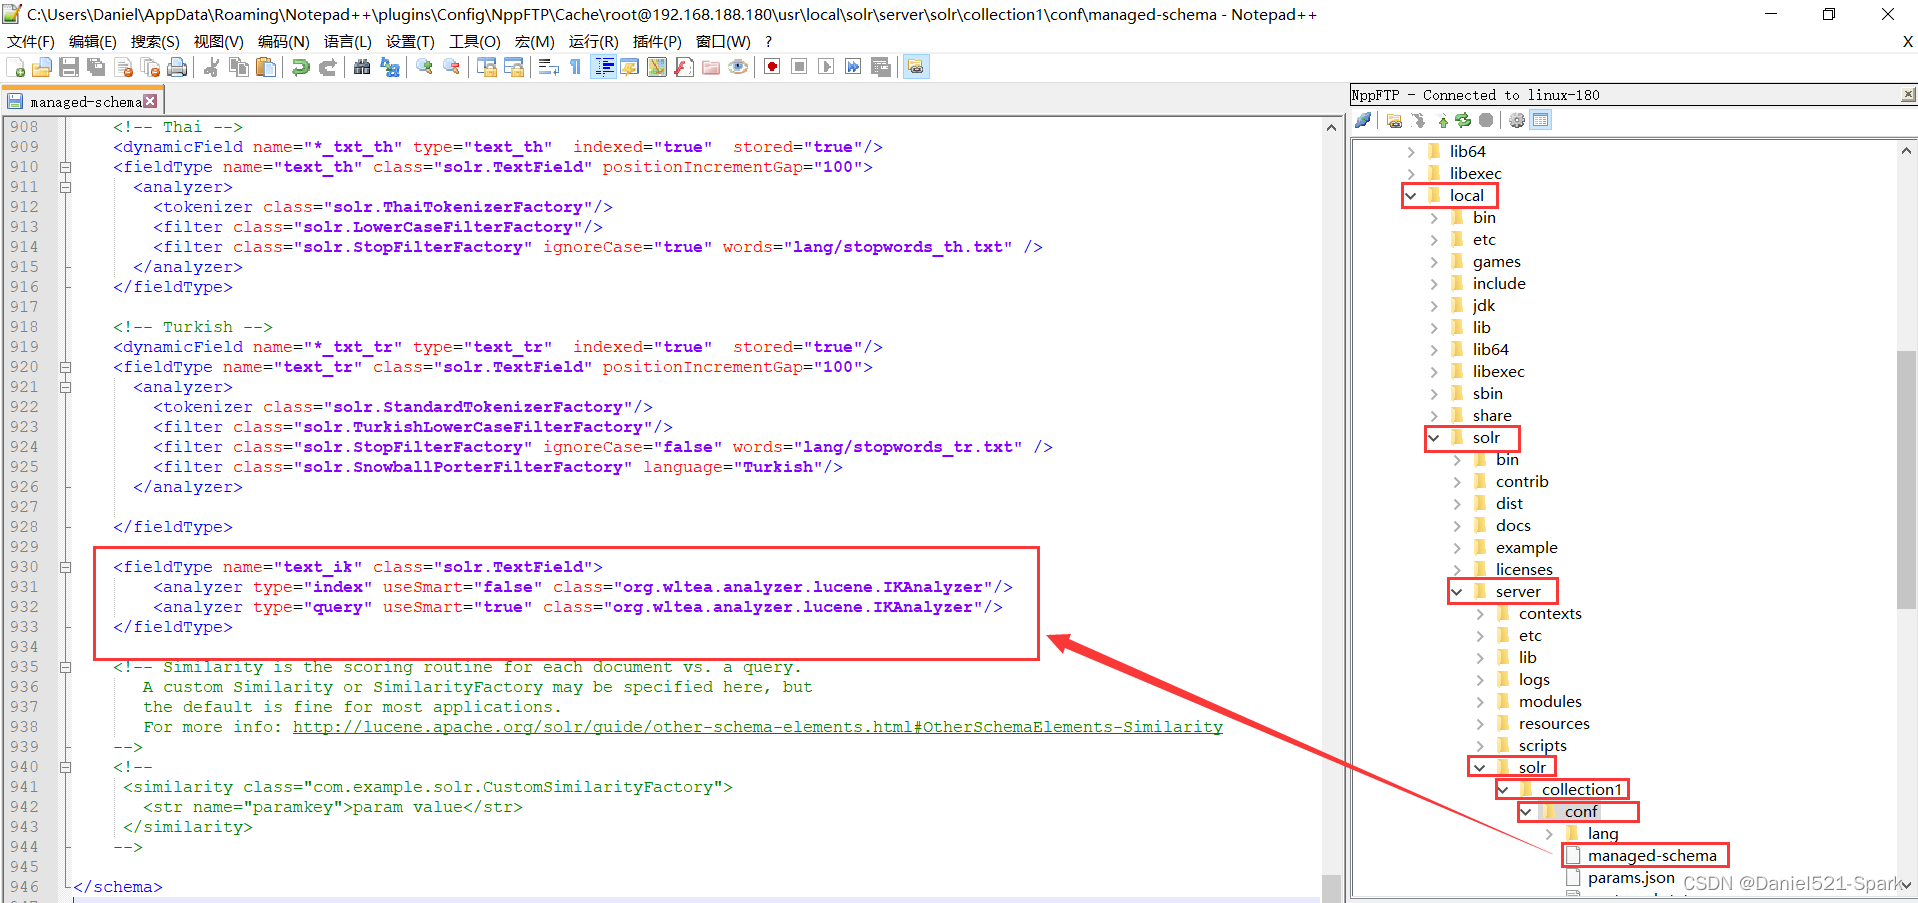The width and height of the screenshot is (1918, 903).
Task: Run macro multiple times icon
Action: 853,67
